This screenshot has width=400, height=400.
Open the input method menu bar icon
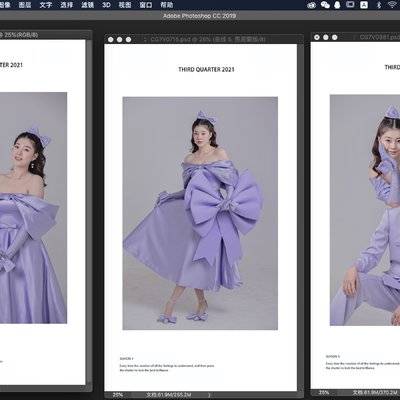coord(364,5)
